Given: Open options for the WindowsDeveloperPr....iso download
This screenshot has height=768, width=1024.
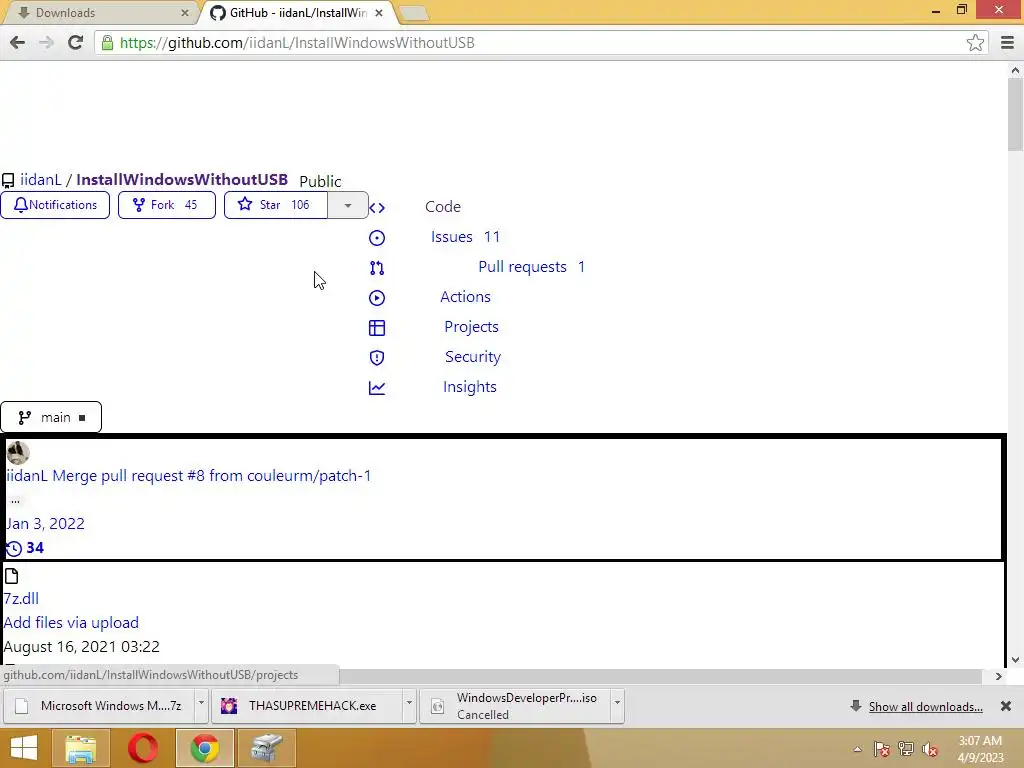Looking at the screenshot, I should [617, 706].
